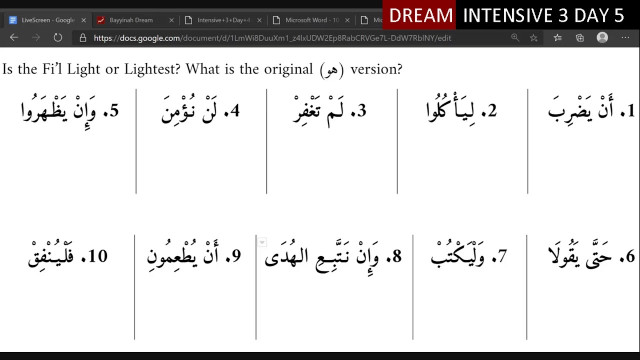Open the Favorites list icon
This screenshot has height=360, width=640.
[558, 38]
